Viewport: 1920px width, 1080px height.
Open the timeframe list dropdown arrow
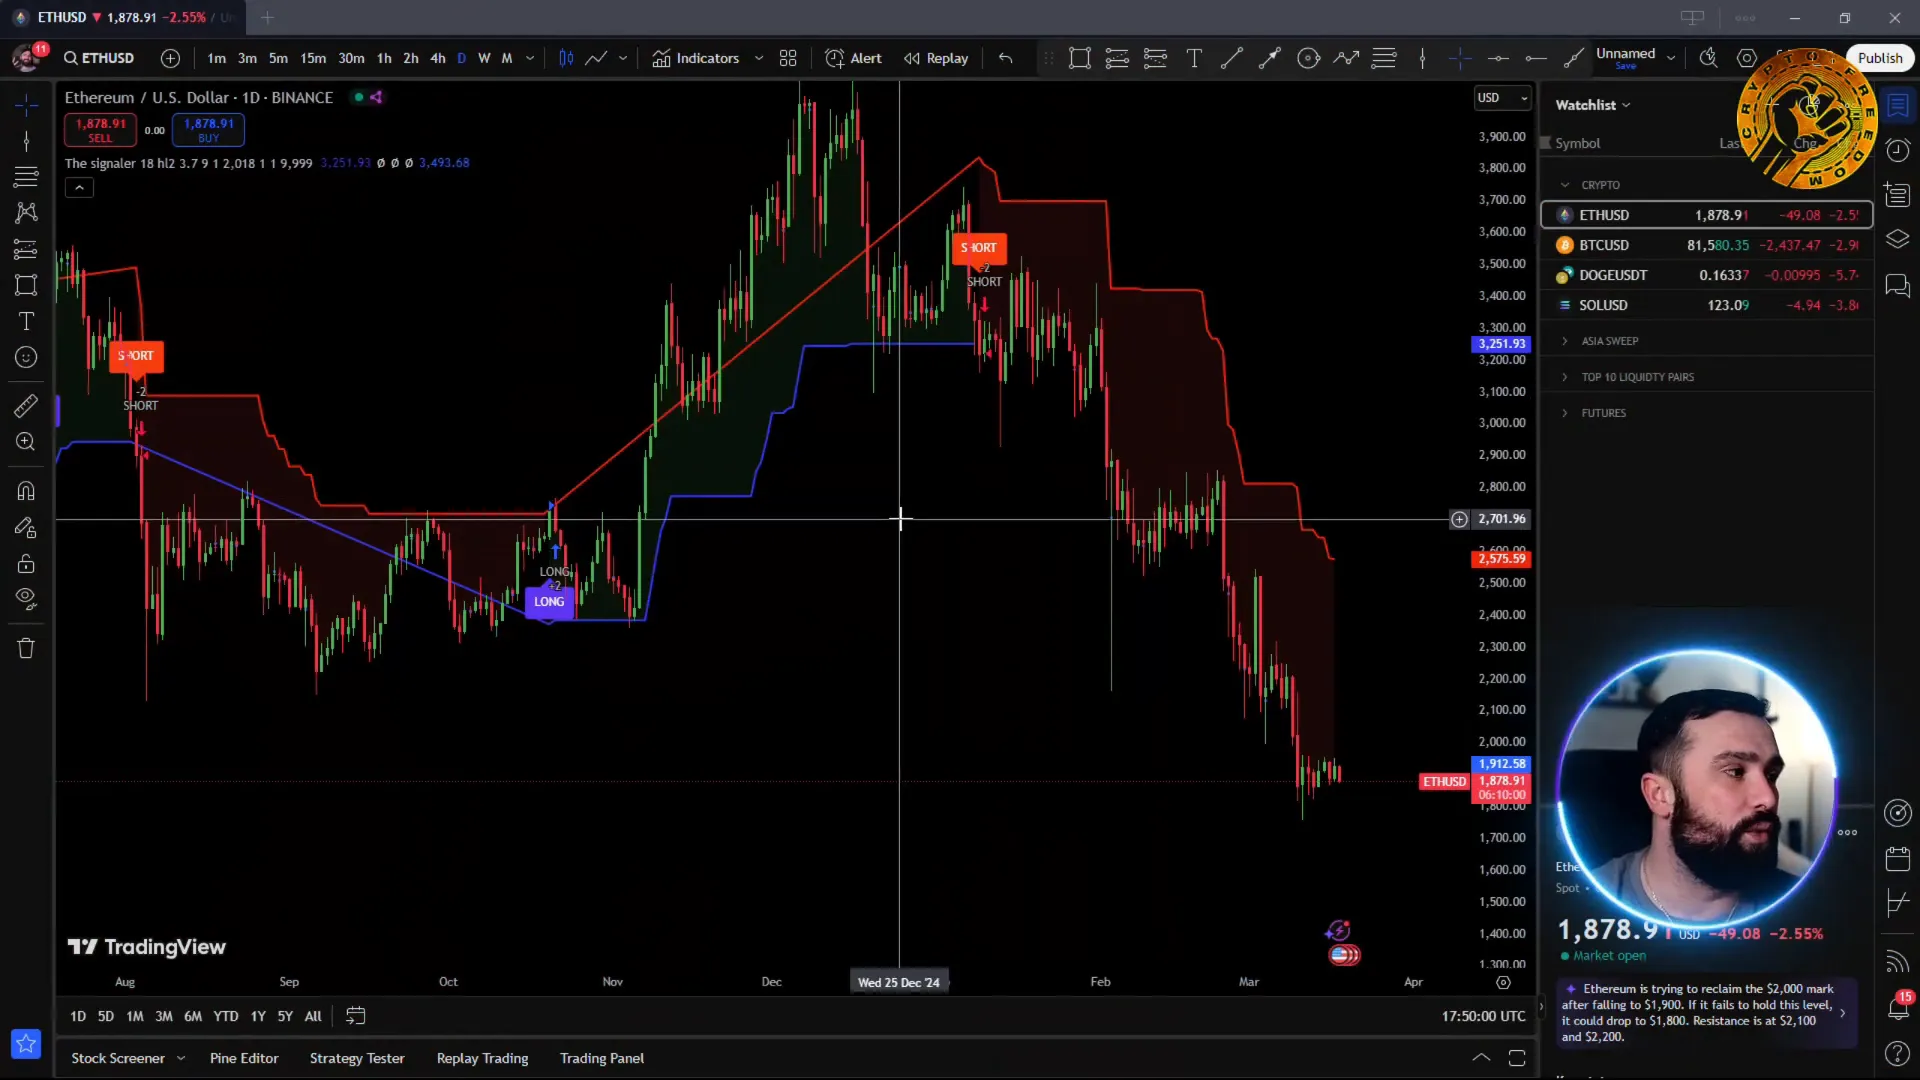tap(530, 58)
